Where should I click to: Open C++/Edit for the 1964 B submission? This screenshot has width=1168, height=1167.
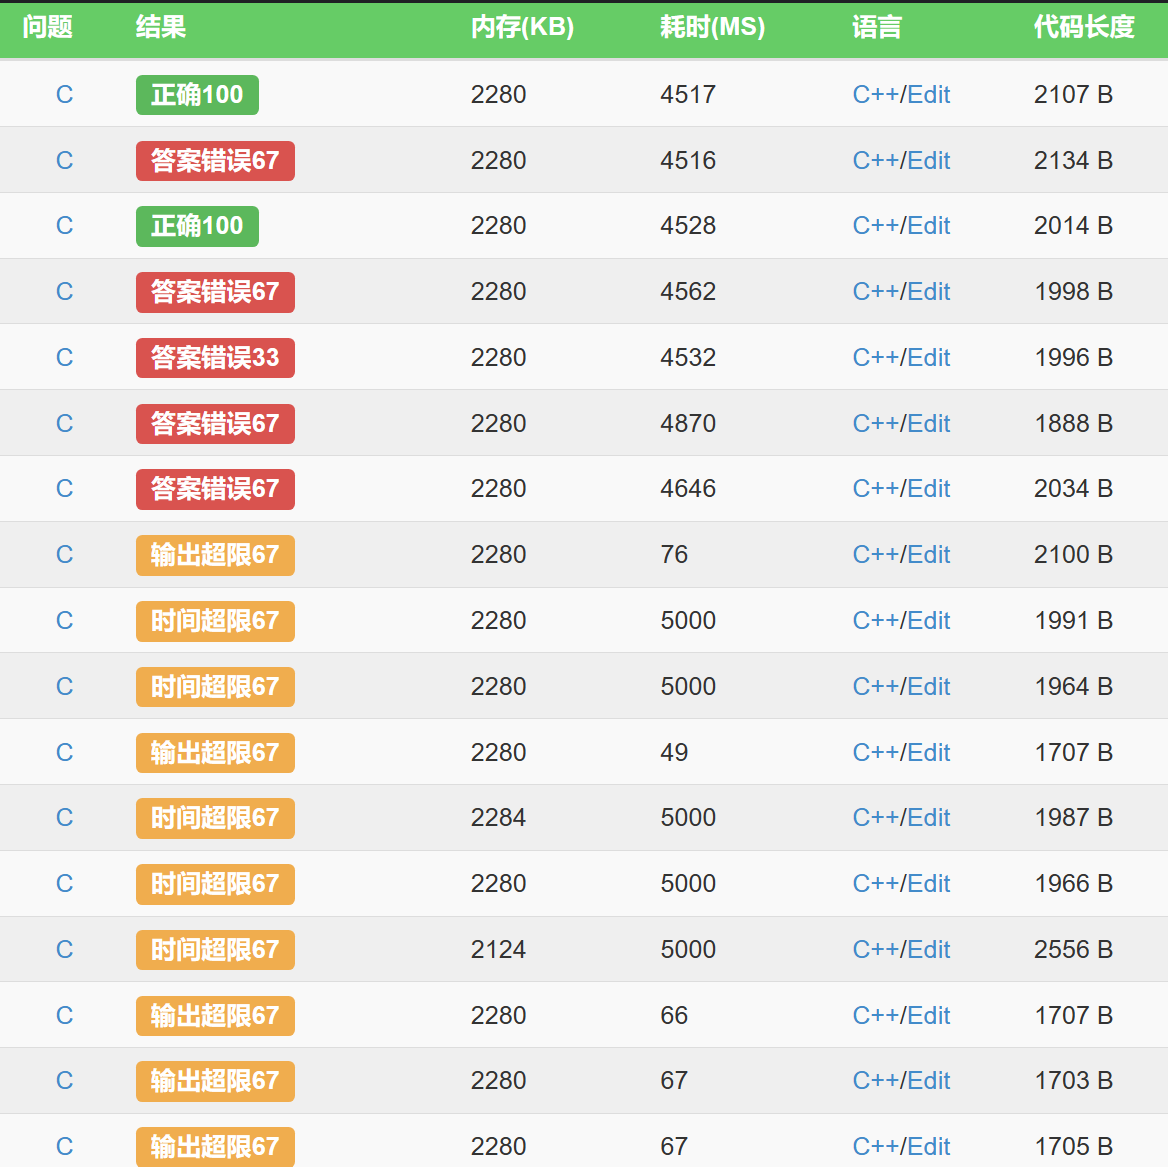(901, 686)
